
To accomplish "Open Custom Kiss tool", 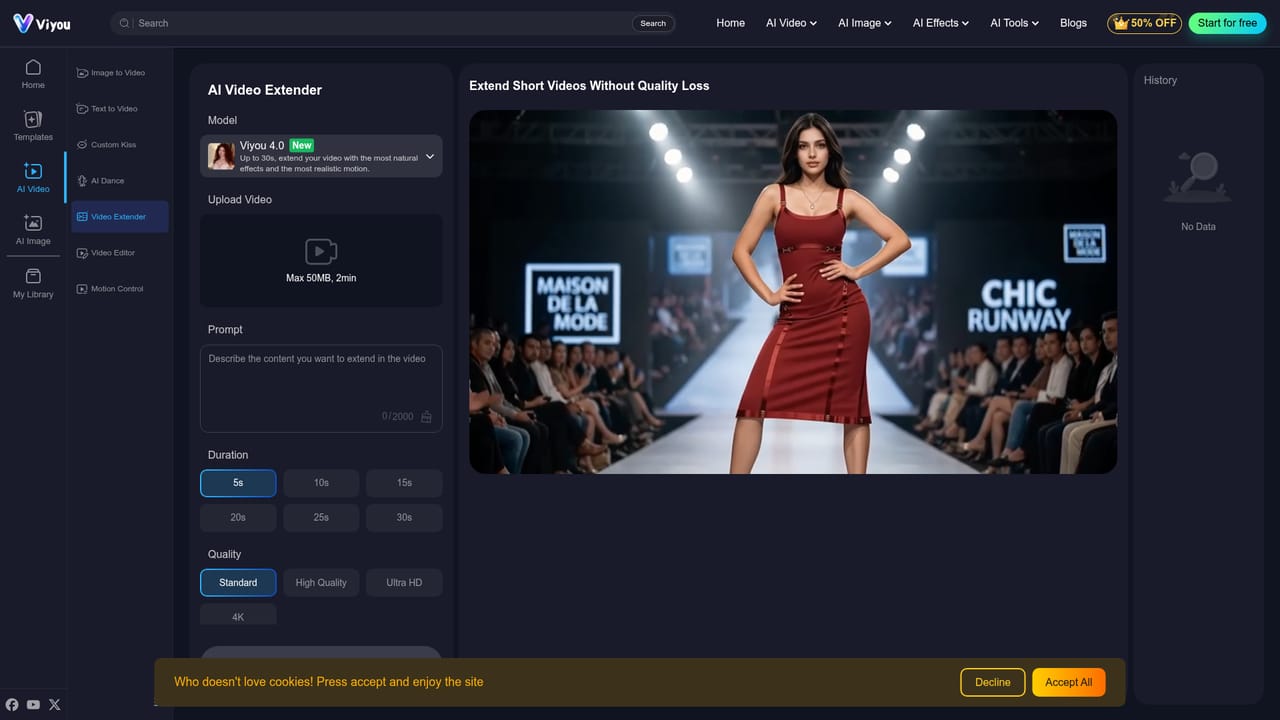I will point(120,145).
